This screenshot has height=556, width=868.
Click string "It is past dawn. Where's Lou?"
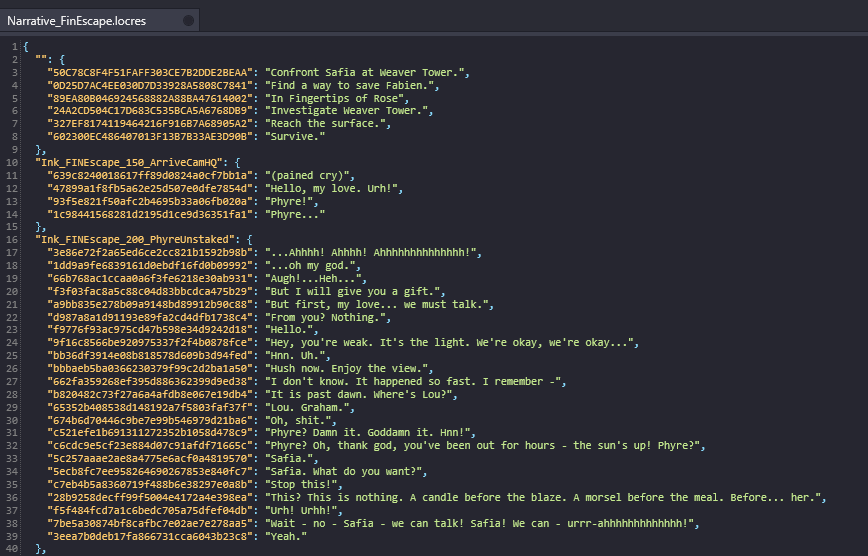[x=358, y=394]
